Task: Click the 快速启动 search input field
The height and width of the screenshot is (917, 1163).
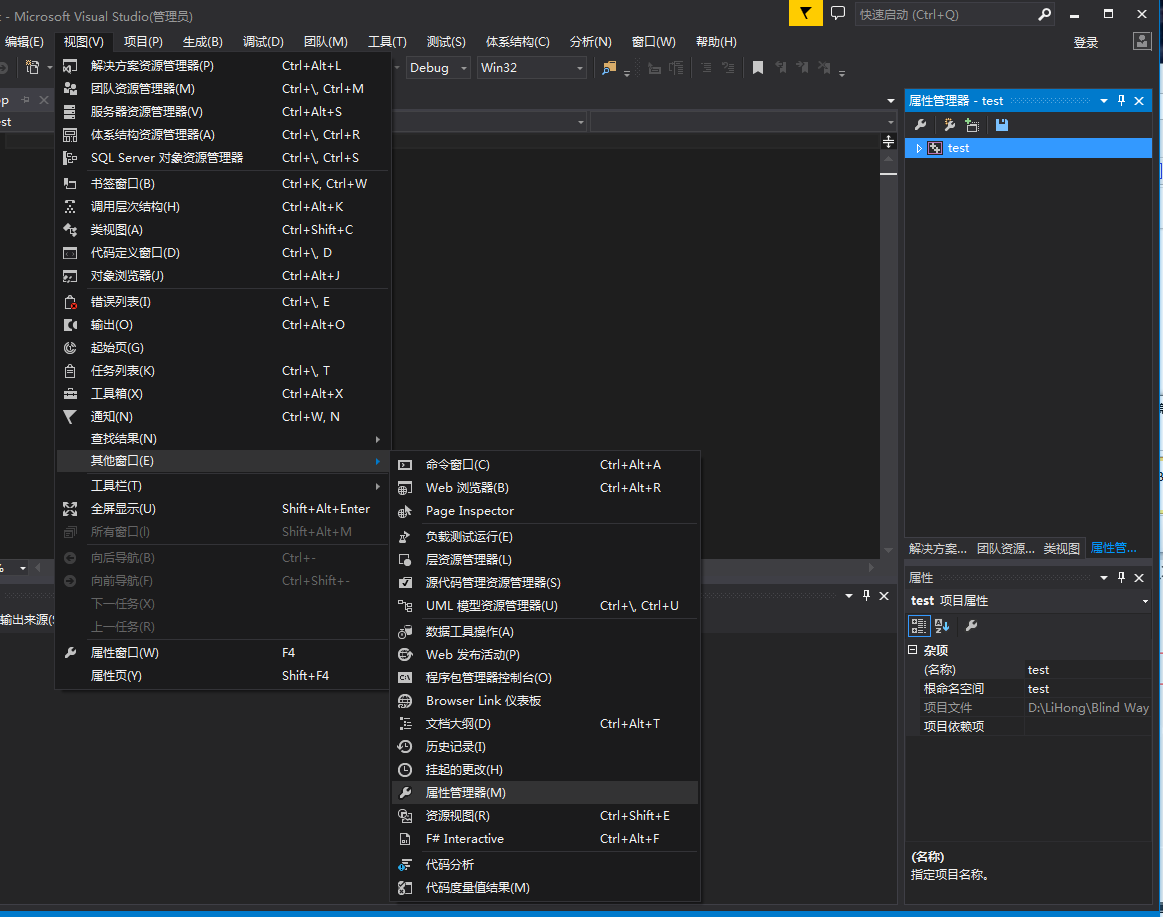Action: coord(946,14)
